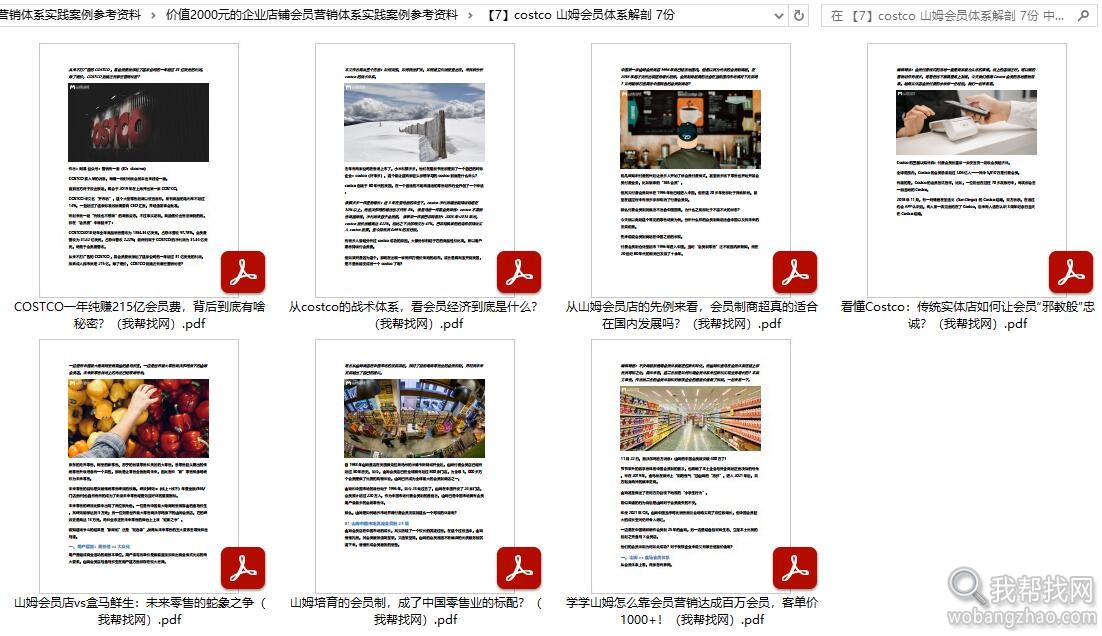Select the 从山姆会员店的先例来看 PDF thumbnail
The height and width of the screenshot is (636, 1102).
(x=691, y=170)
